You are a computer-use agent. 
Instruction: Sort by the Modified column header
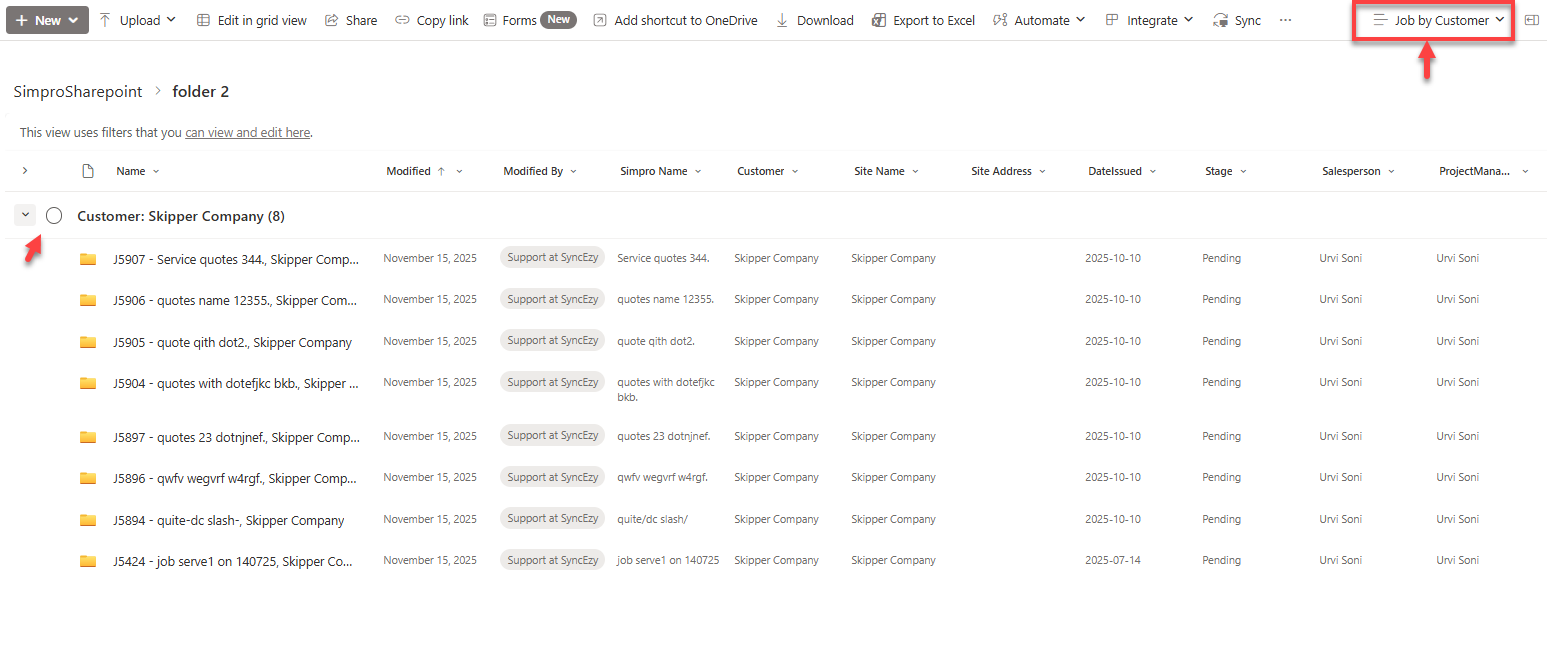(408, 171)
